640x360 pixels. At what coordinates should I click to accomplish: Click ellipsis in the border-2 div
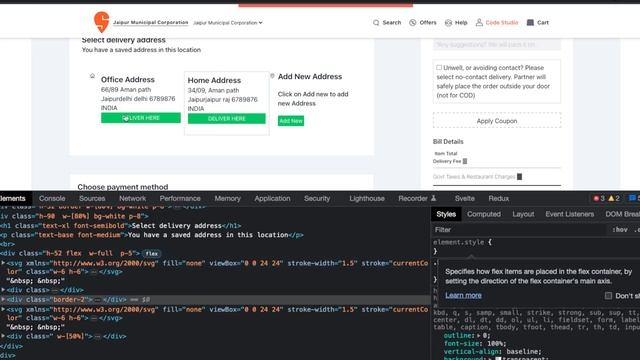click(97, 300)
